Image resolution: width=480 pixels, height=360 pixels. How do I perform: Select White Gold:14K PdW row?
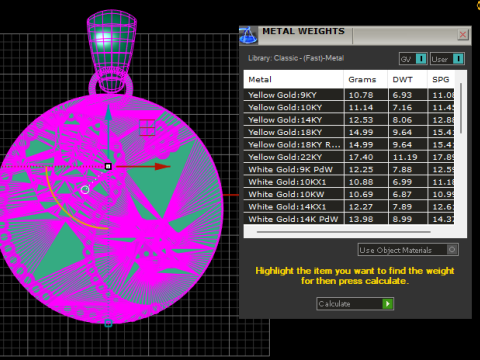(349, 219)
